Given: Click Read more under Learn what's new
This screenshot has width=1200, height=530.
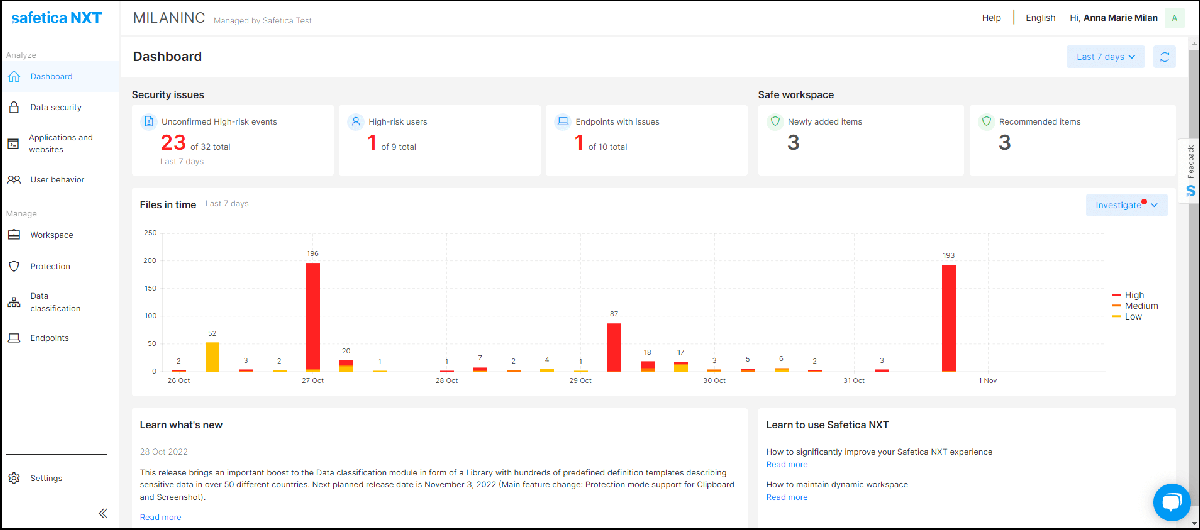Looking at the screenshot, I should [160, 517].
